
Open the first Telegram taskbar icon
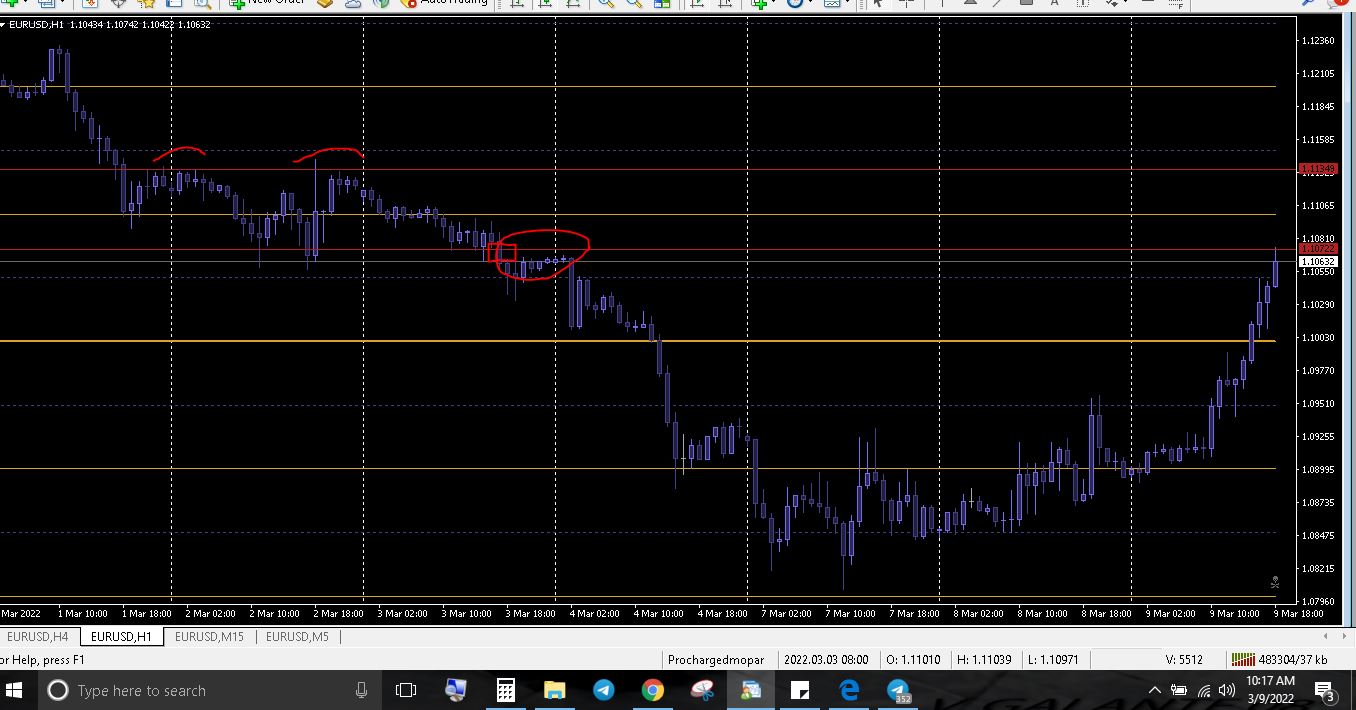point(603,690)
